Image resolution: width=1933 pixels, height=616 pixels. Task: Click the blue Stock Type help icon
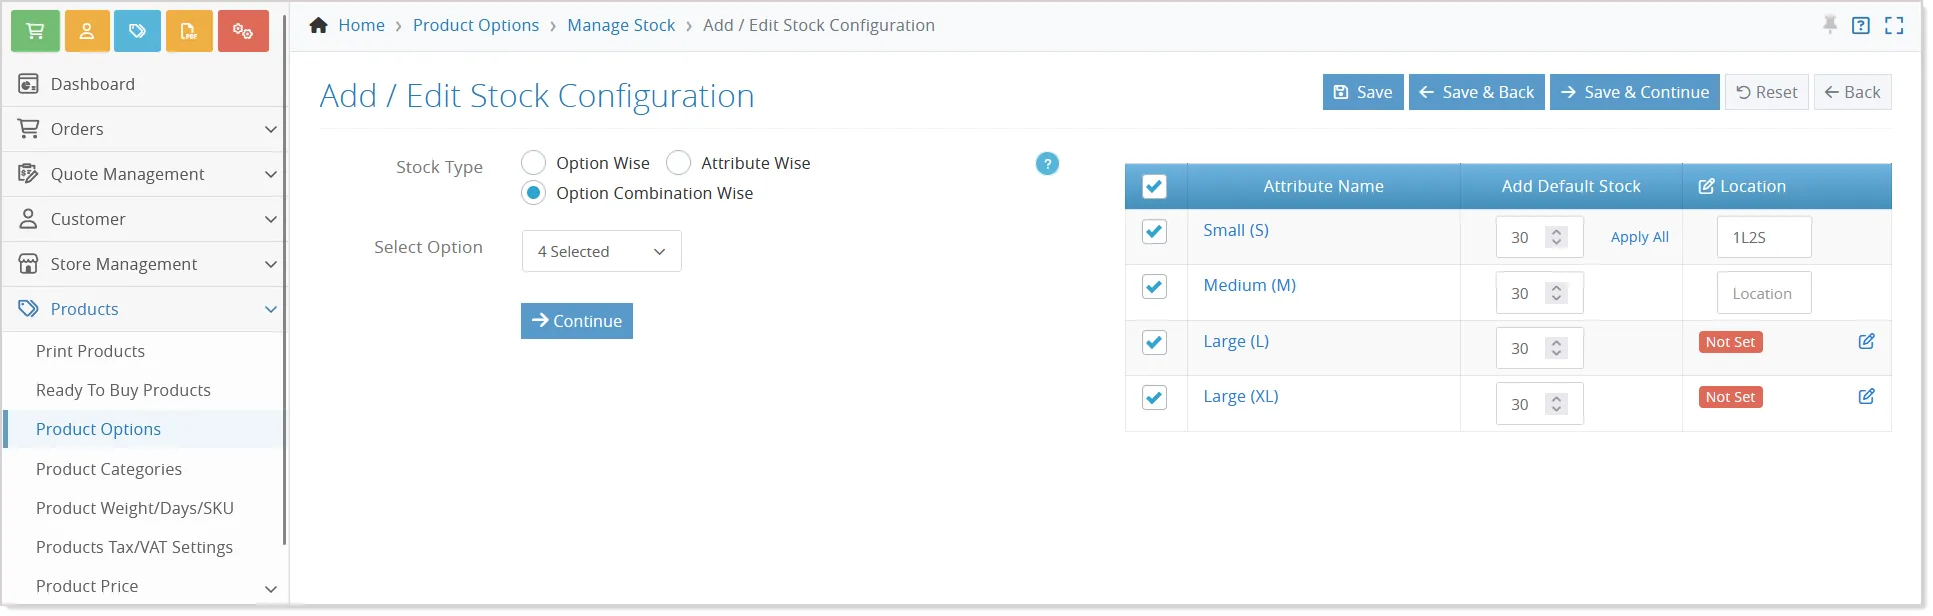1047,164
